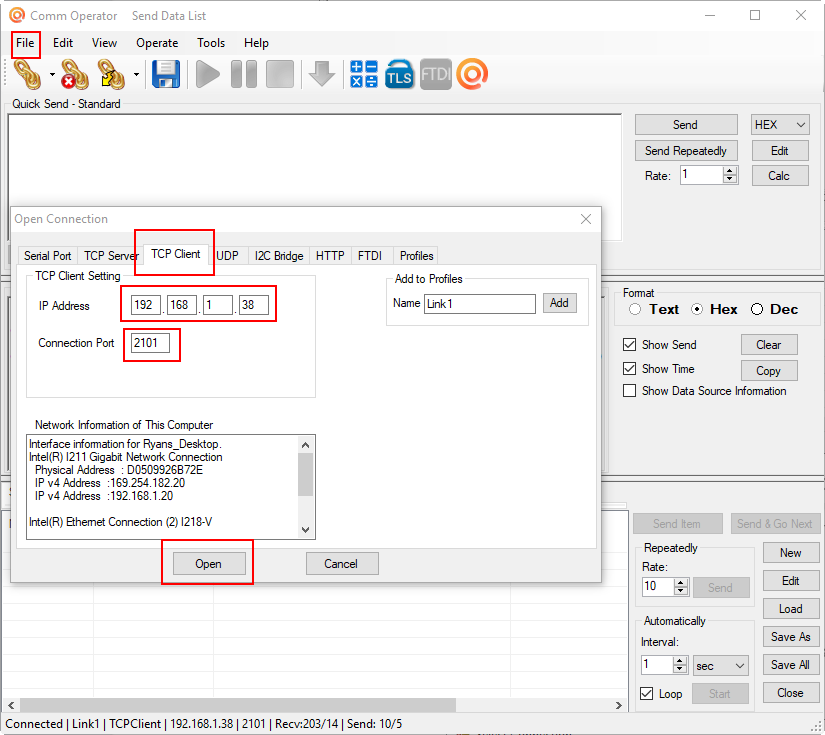Open the Tools menu
This screenshot has height=735, width=825.
[211, 43]
